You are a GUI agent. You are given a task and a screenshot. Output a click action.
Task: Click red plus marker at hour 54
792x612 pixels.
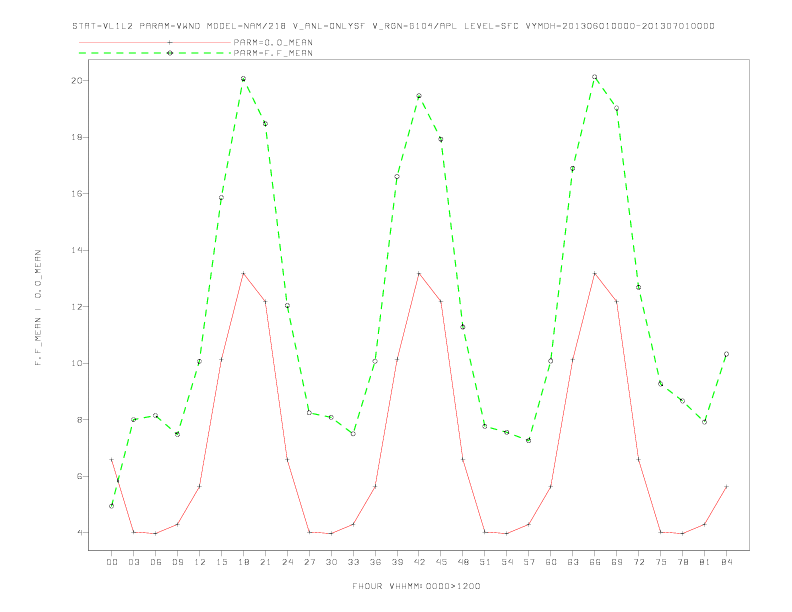click(507, 534)
